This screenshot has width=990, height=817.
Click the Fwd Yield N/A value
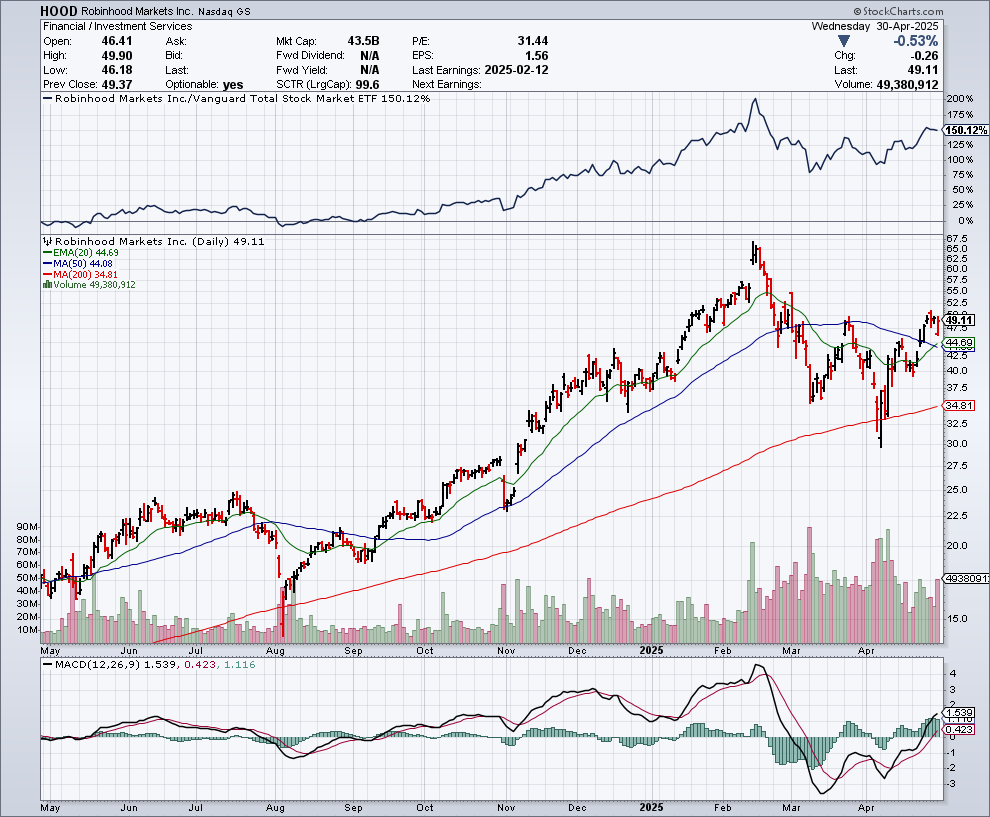(x=369, y=70)
